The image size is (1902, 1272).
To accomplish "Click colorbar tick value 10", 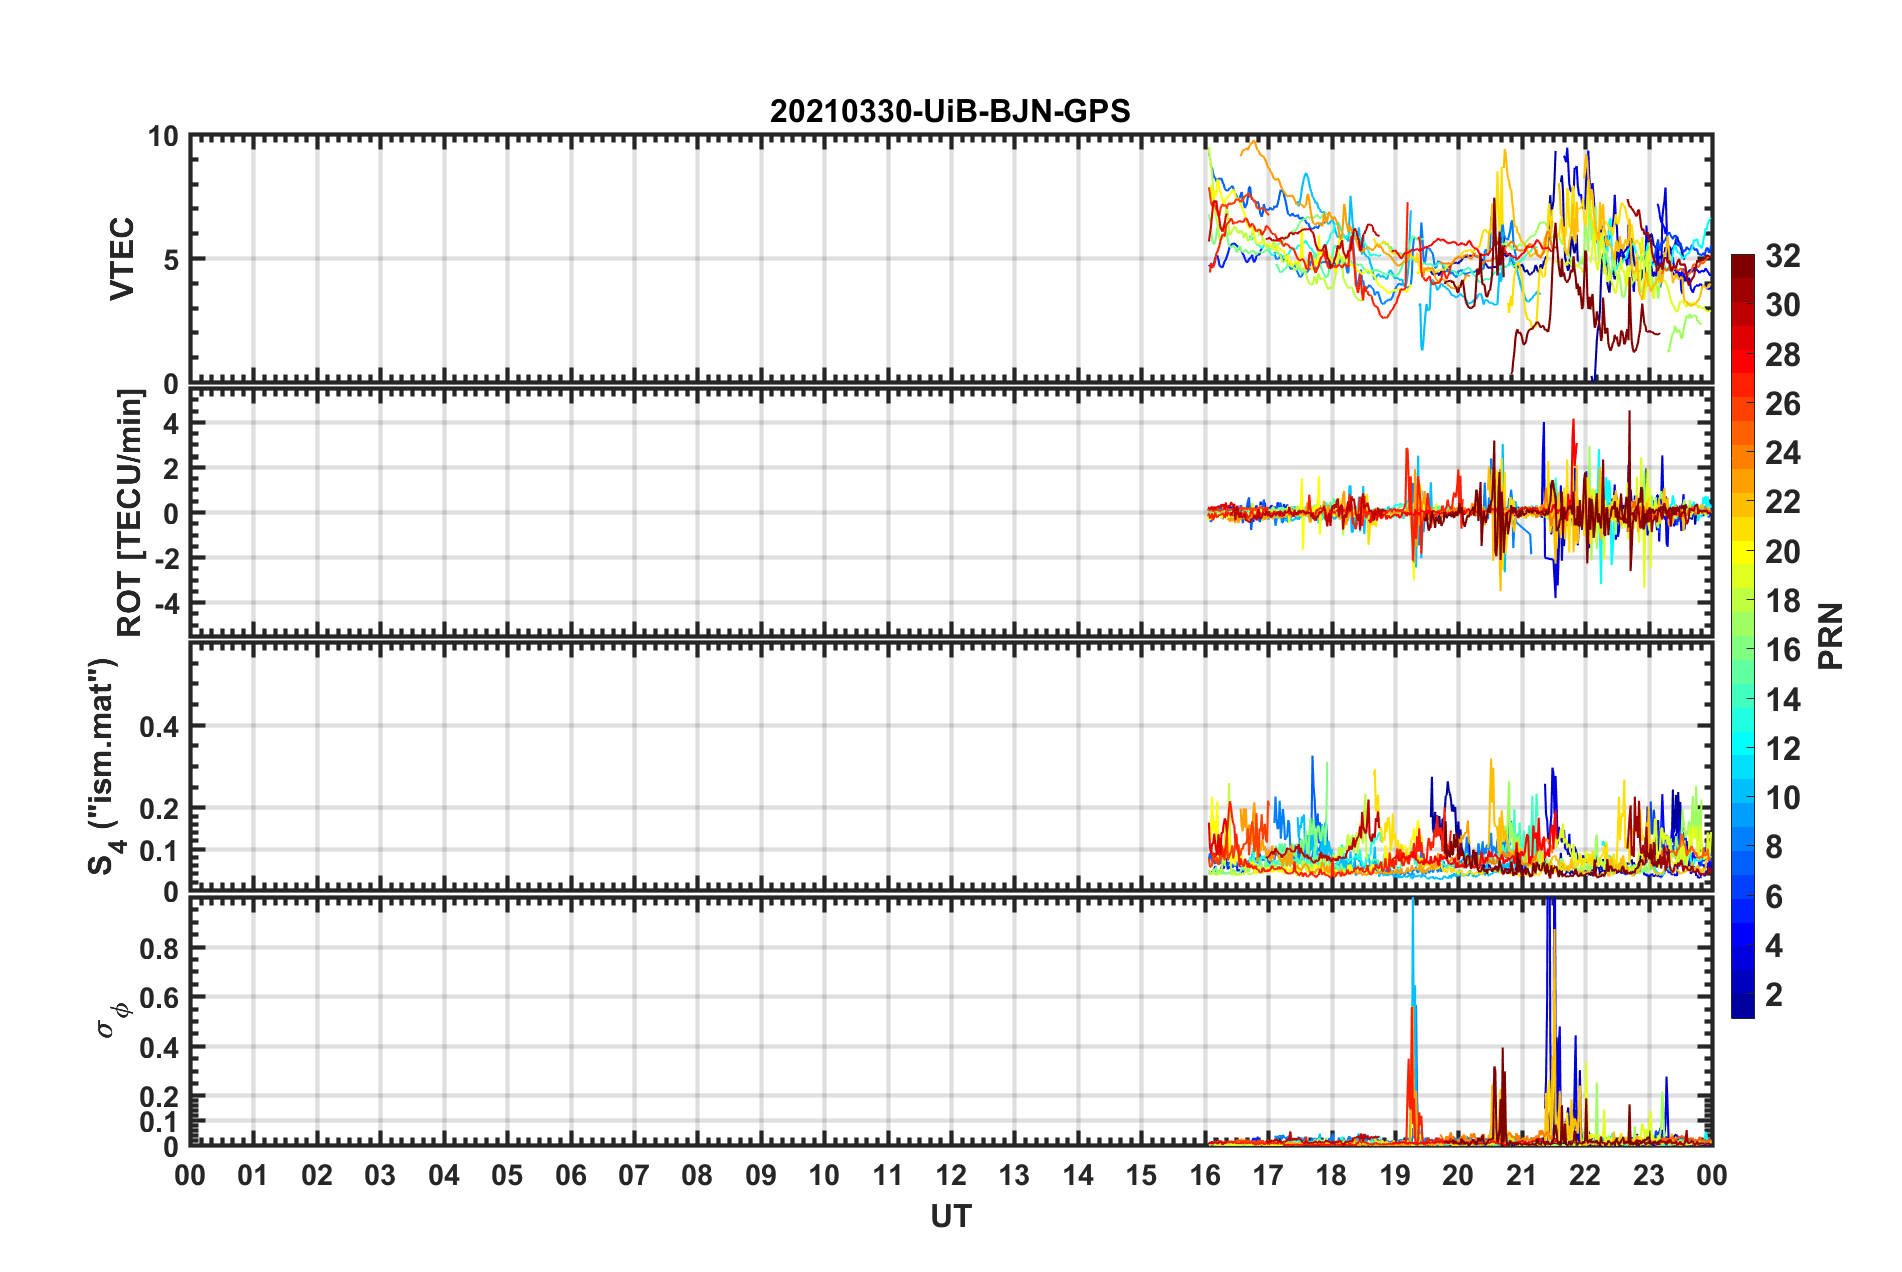I will 1783,798.
